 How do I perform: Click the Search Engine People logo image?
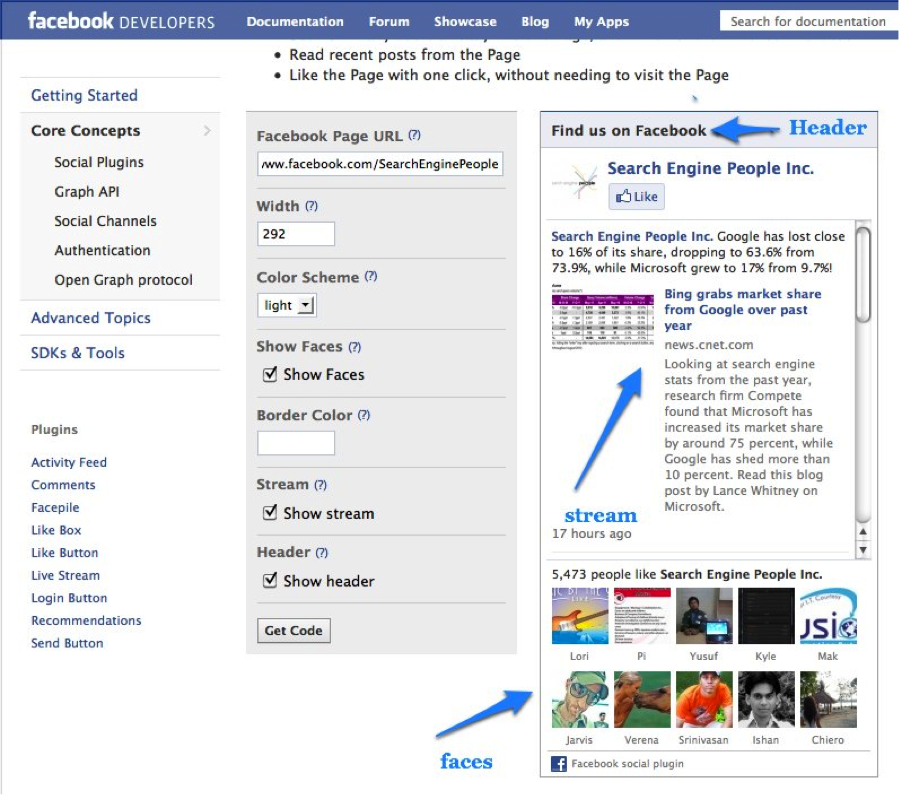coord(575,184)
